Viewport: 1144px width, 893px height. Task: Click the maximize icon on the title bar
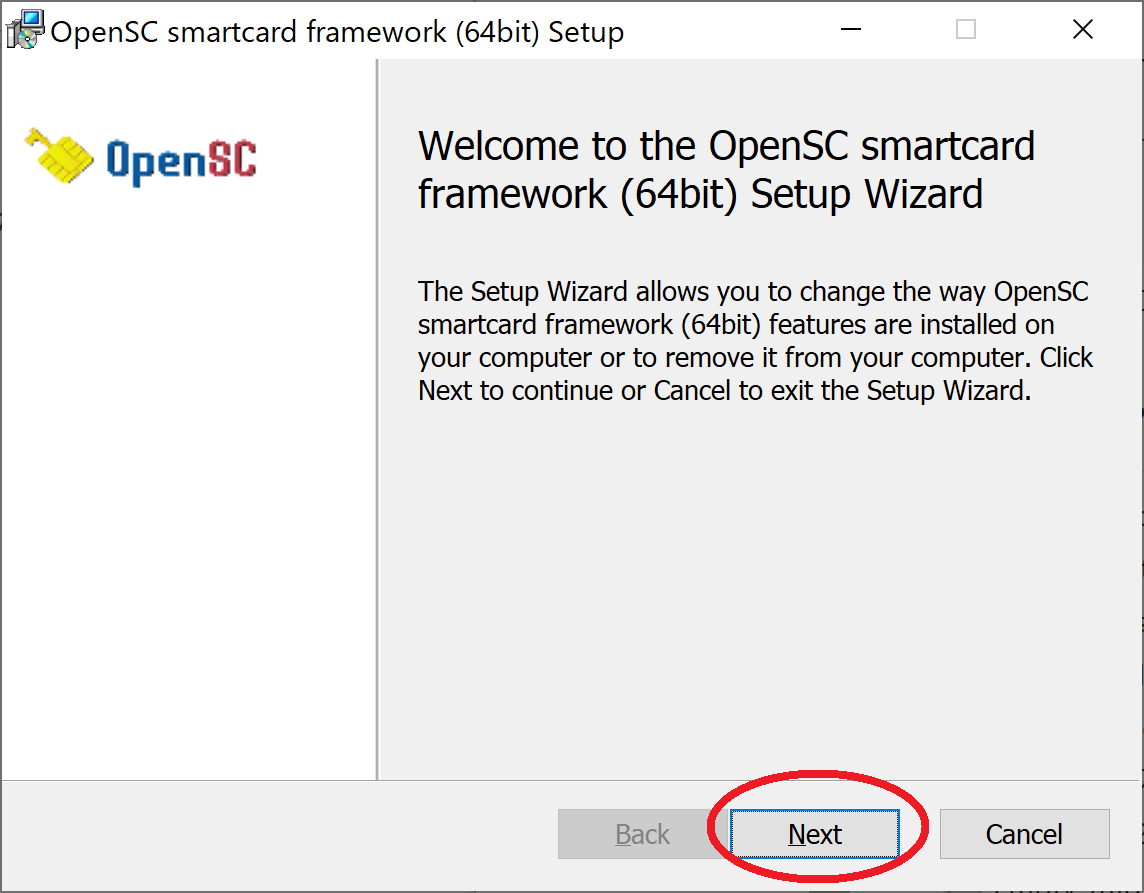[965, 30]
